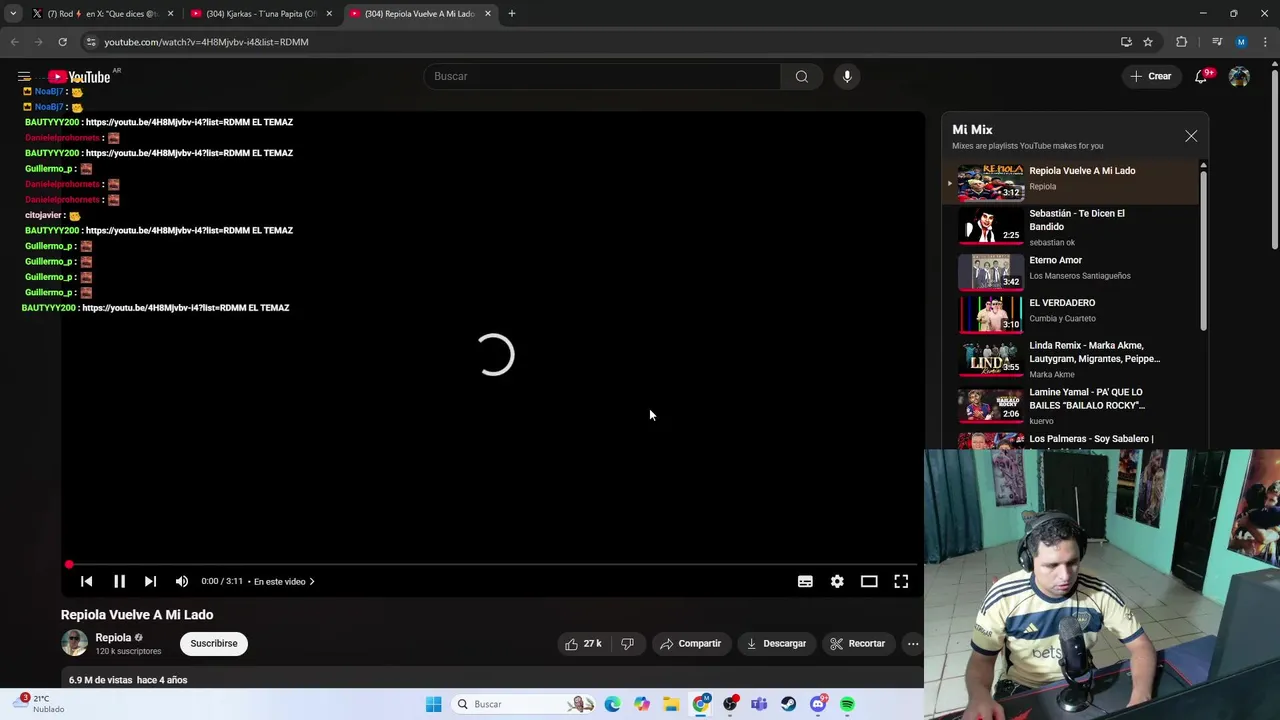This screenshot has width=1280, height=720.
Task: Click the page vertical scrollbar
Action: coord(1274,160)
